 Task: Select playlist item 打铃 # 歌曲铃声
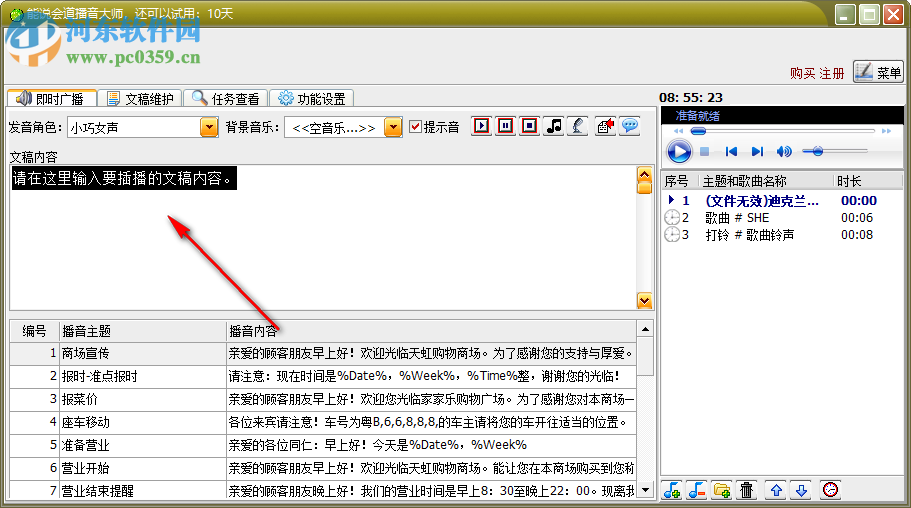pyautogui.click(x=782, y=235)
